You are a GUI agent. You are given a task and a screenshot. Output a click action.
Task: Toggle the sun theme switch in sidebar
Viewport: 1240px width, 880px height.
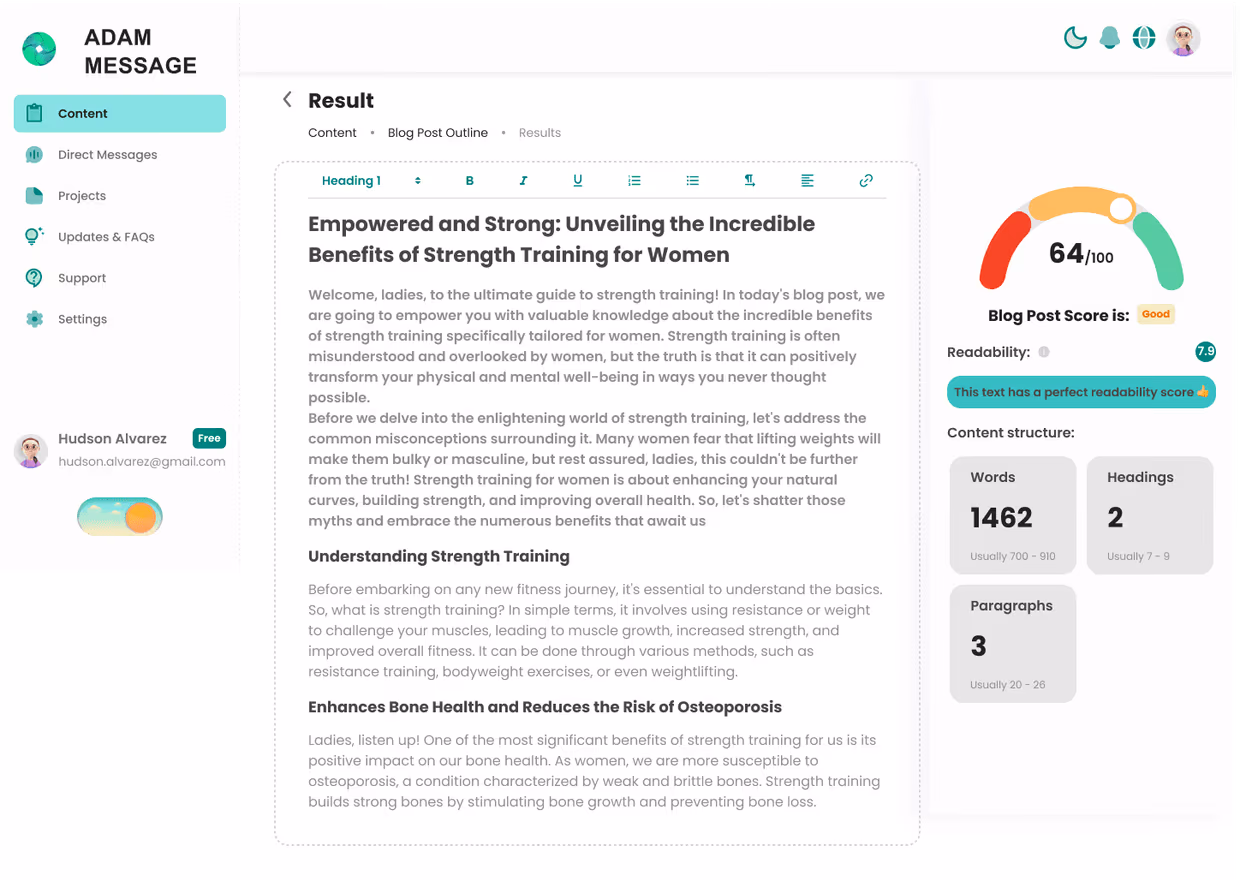119,517
